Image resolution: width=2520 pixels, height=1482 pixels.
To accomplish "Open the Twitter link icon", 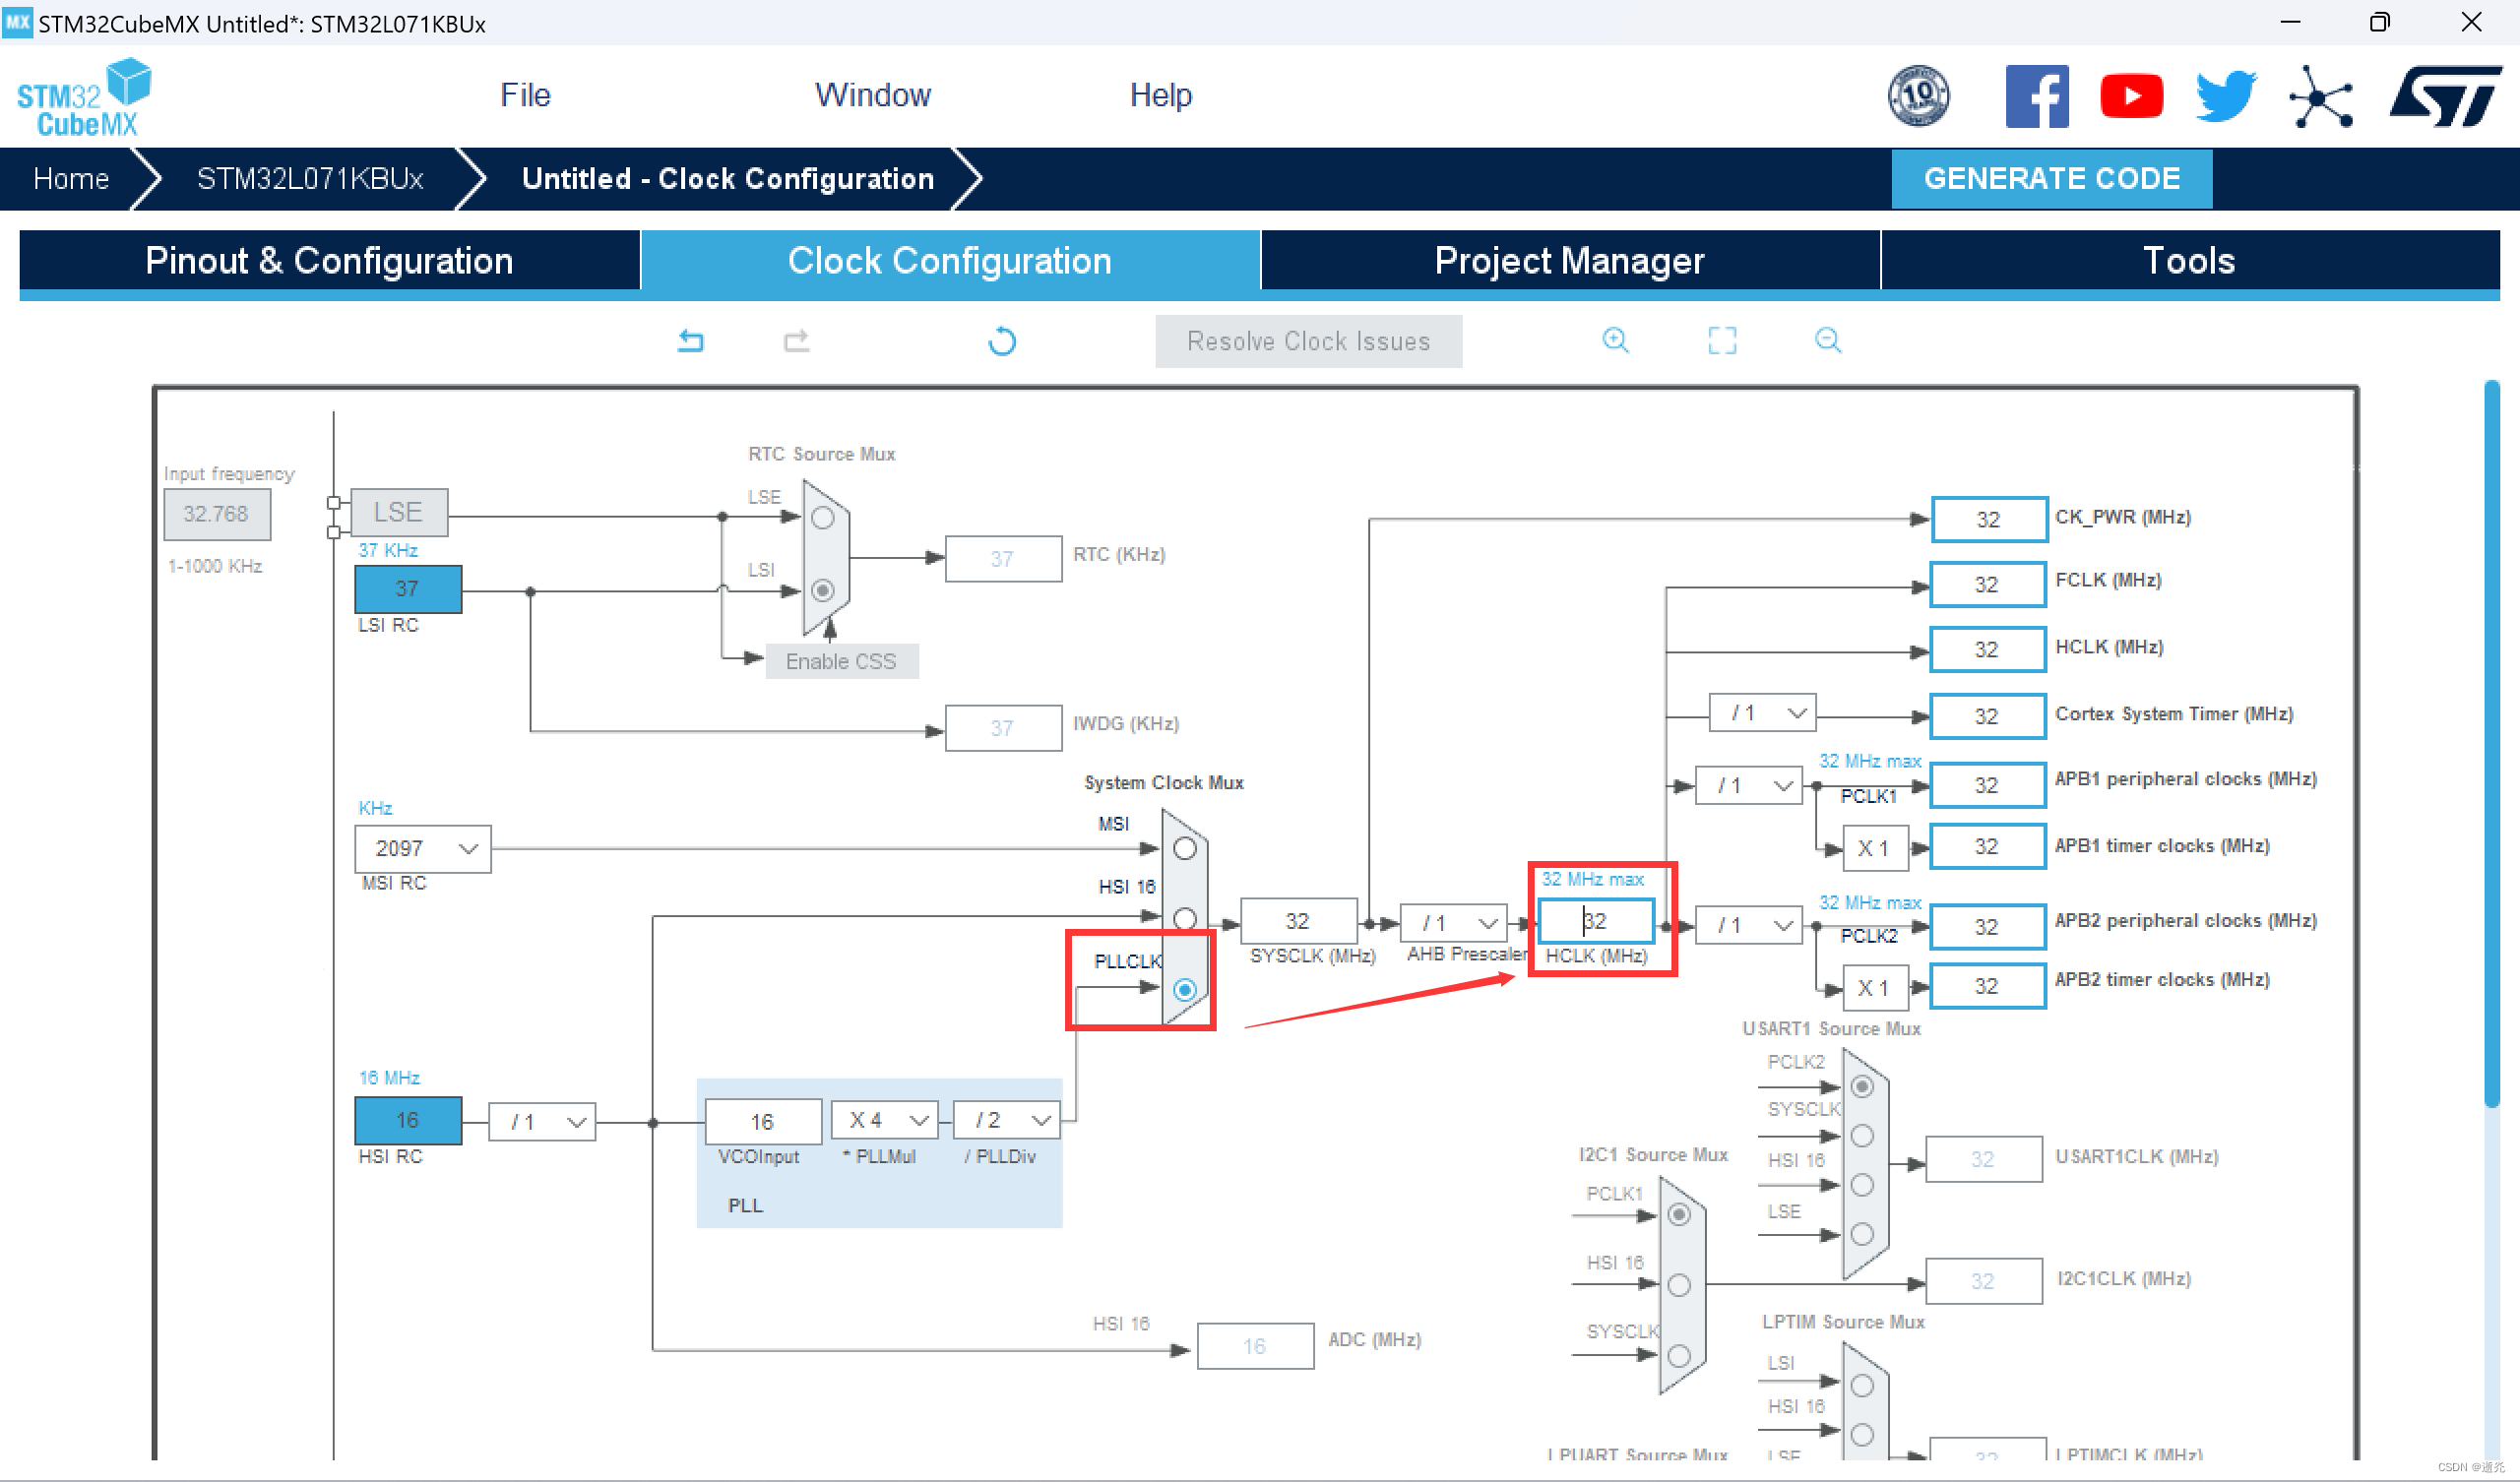I will 2226,96.
